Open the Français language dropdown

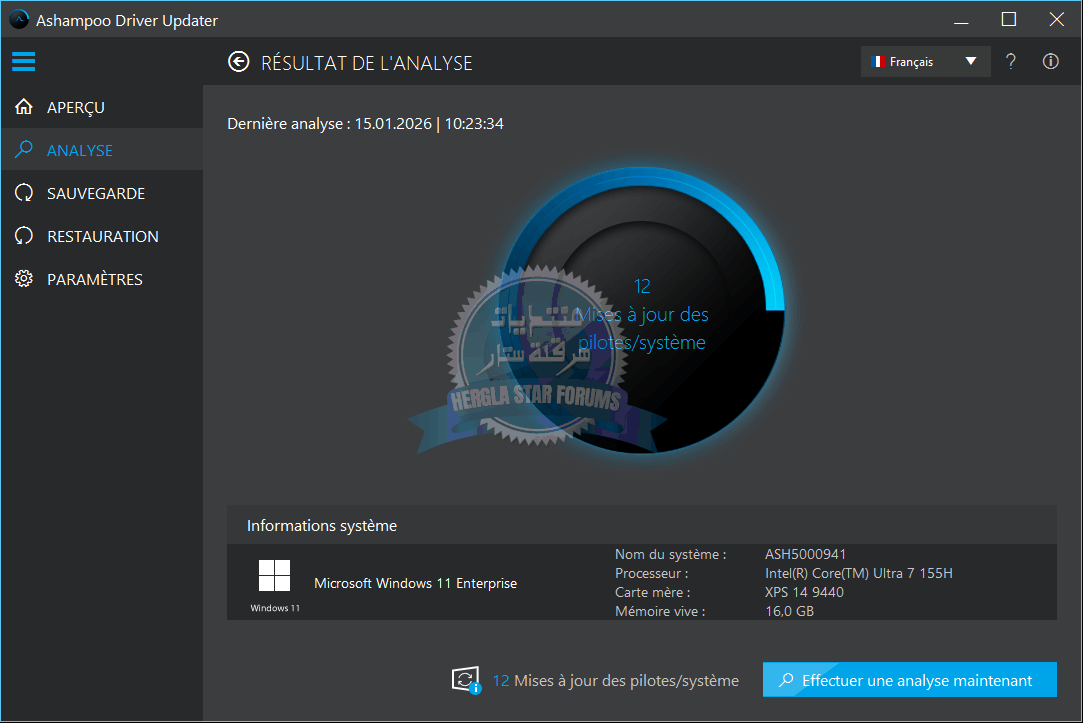click(911, 62)
